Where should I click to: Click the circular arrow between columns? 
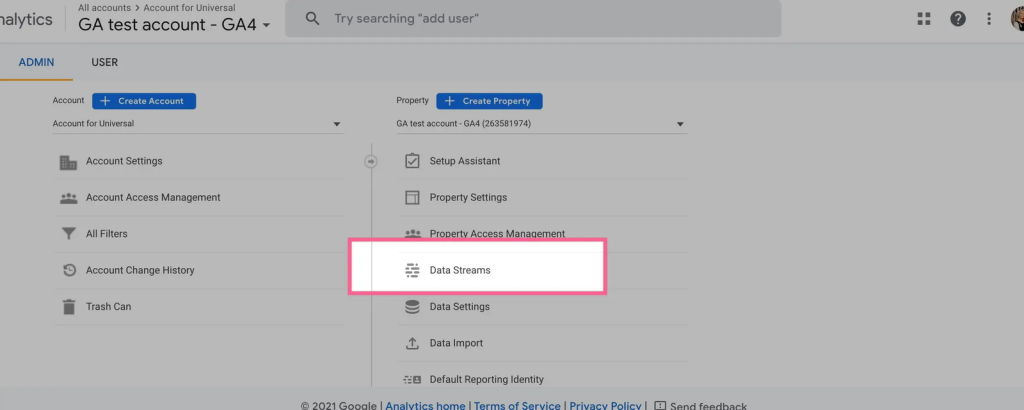coord(371,161)
